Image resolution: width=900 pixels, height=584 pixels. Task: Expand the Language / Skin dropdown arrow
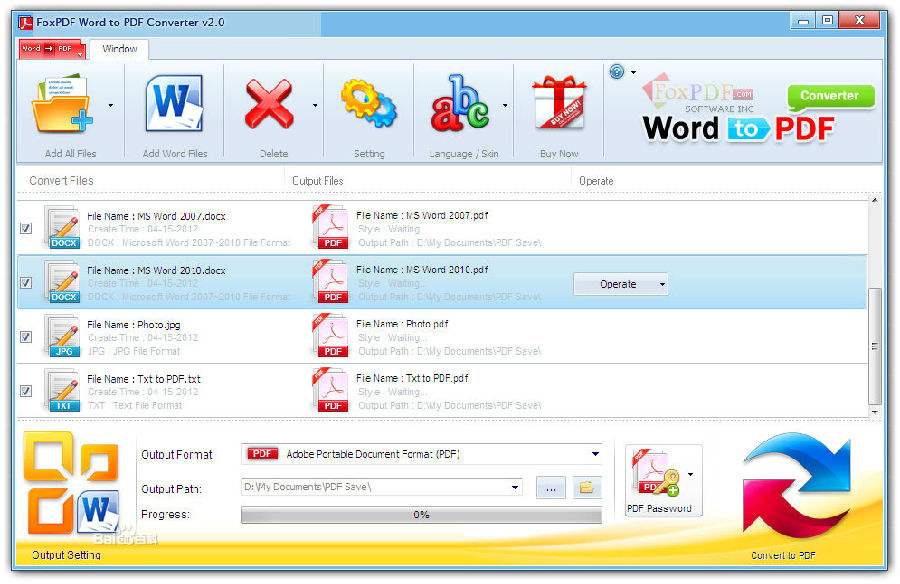[505, 105]
